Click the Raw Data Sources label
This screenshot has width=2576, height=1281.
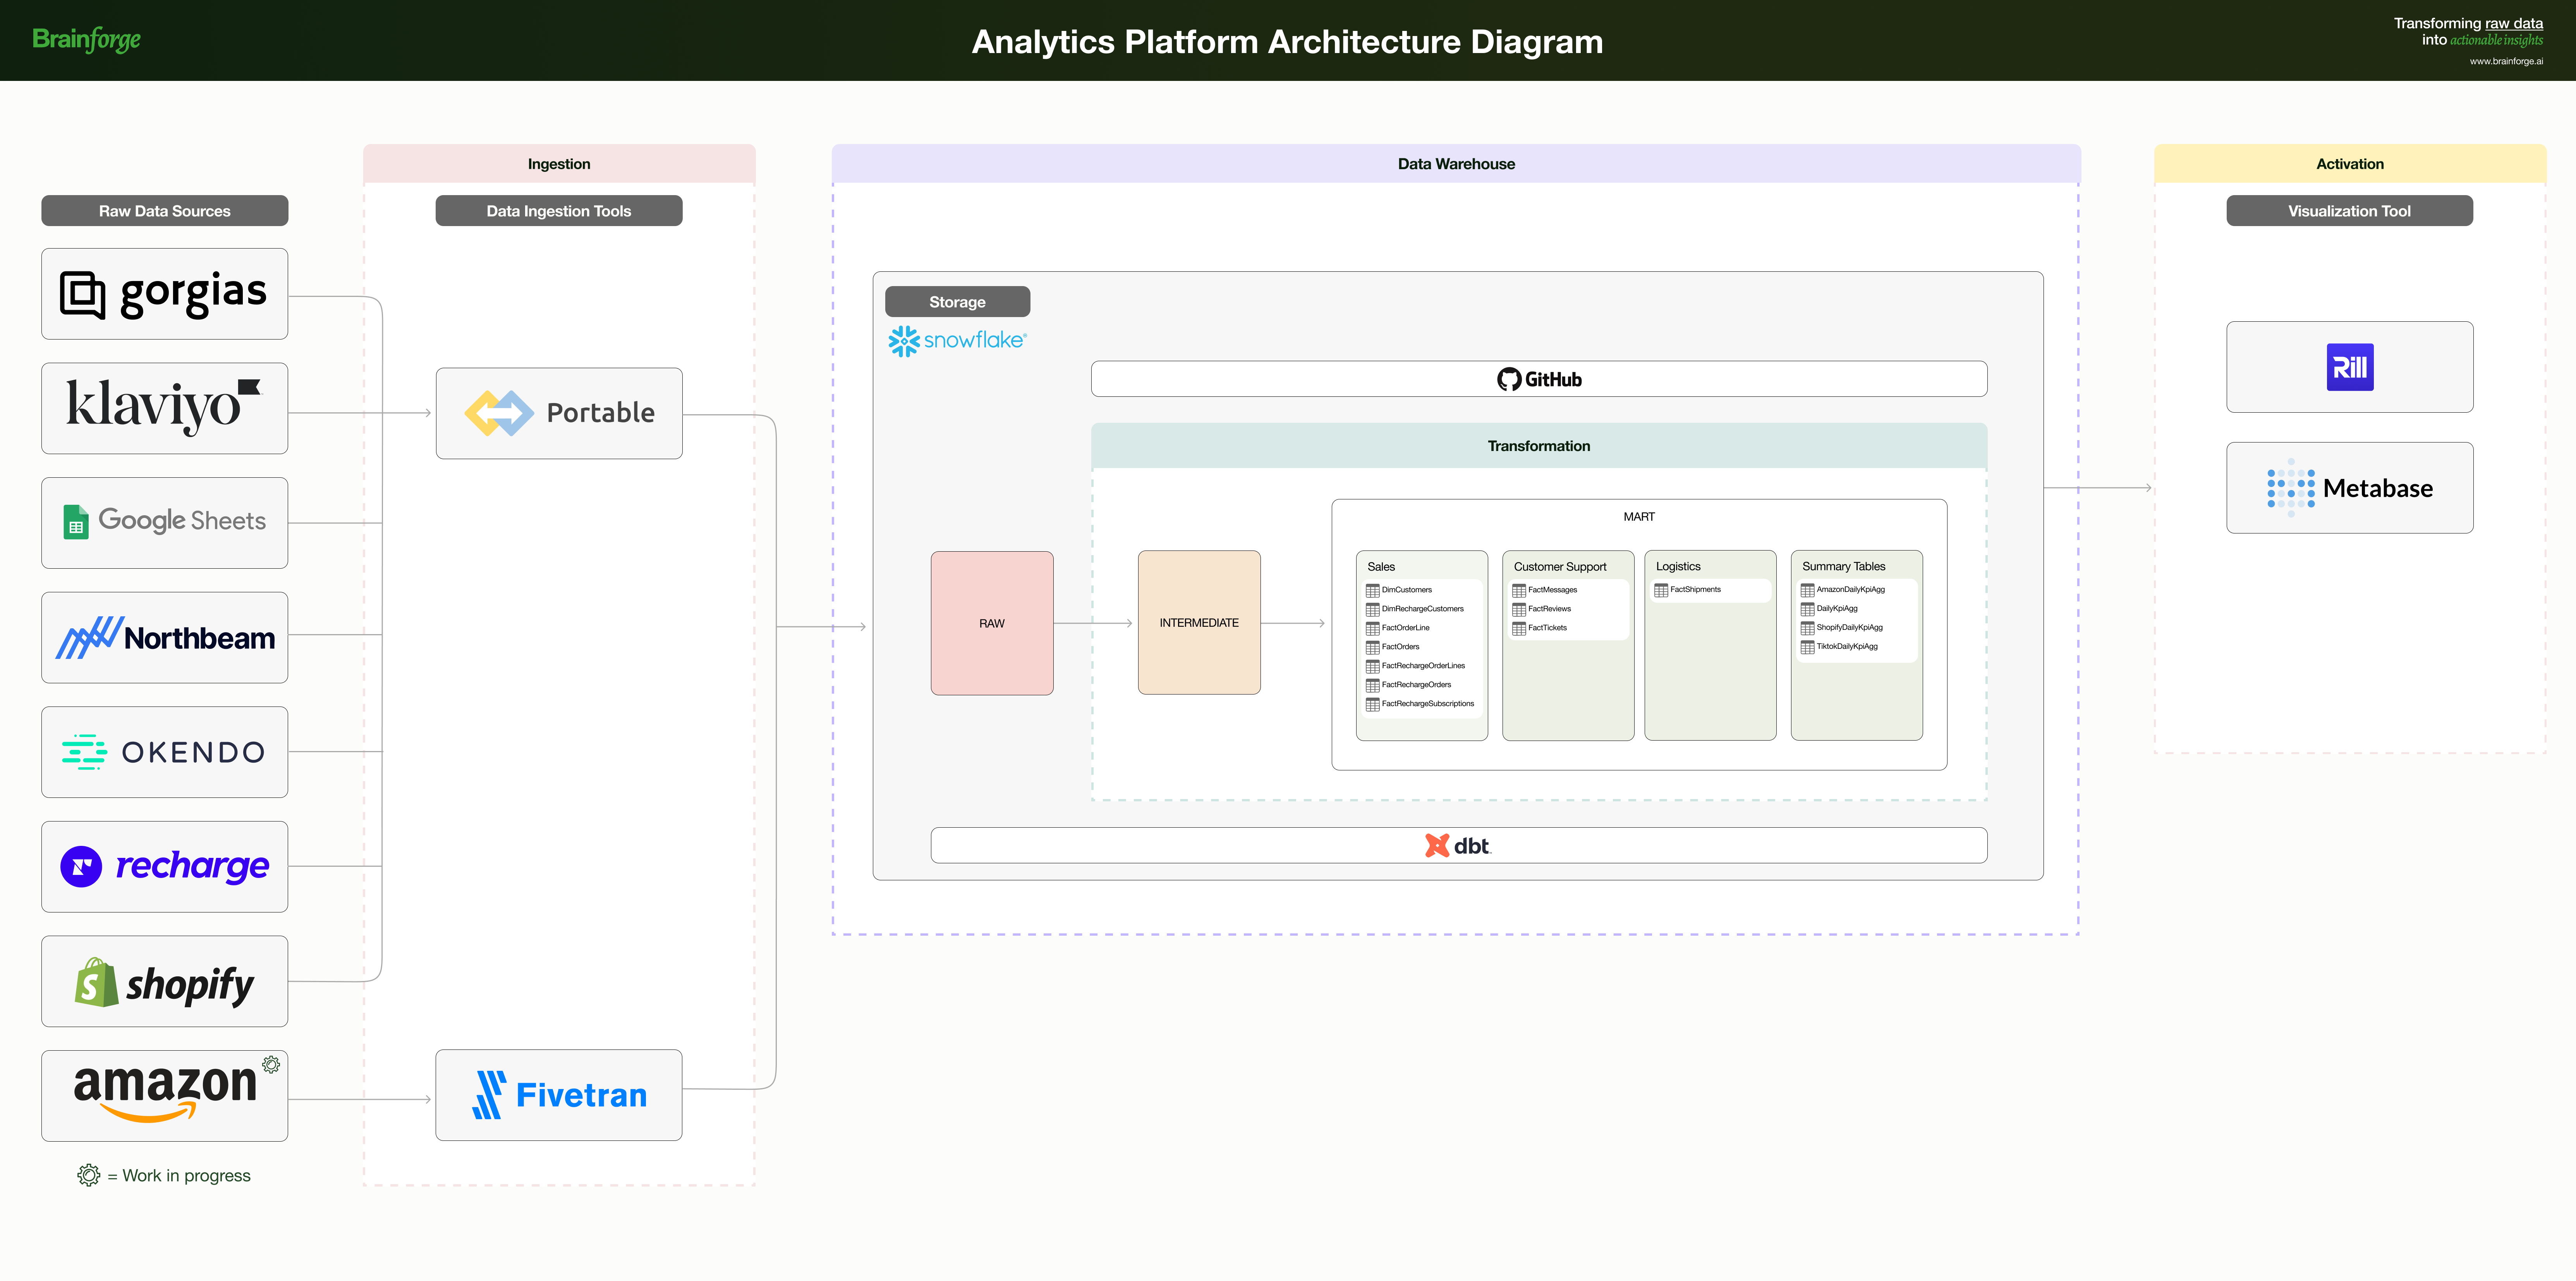[165, 211]
